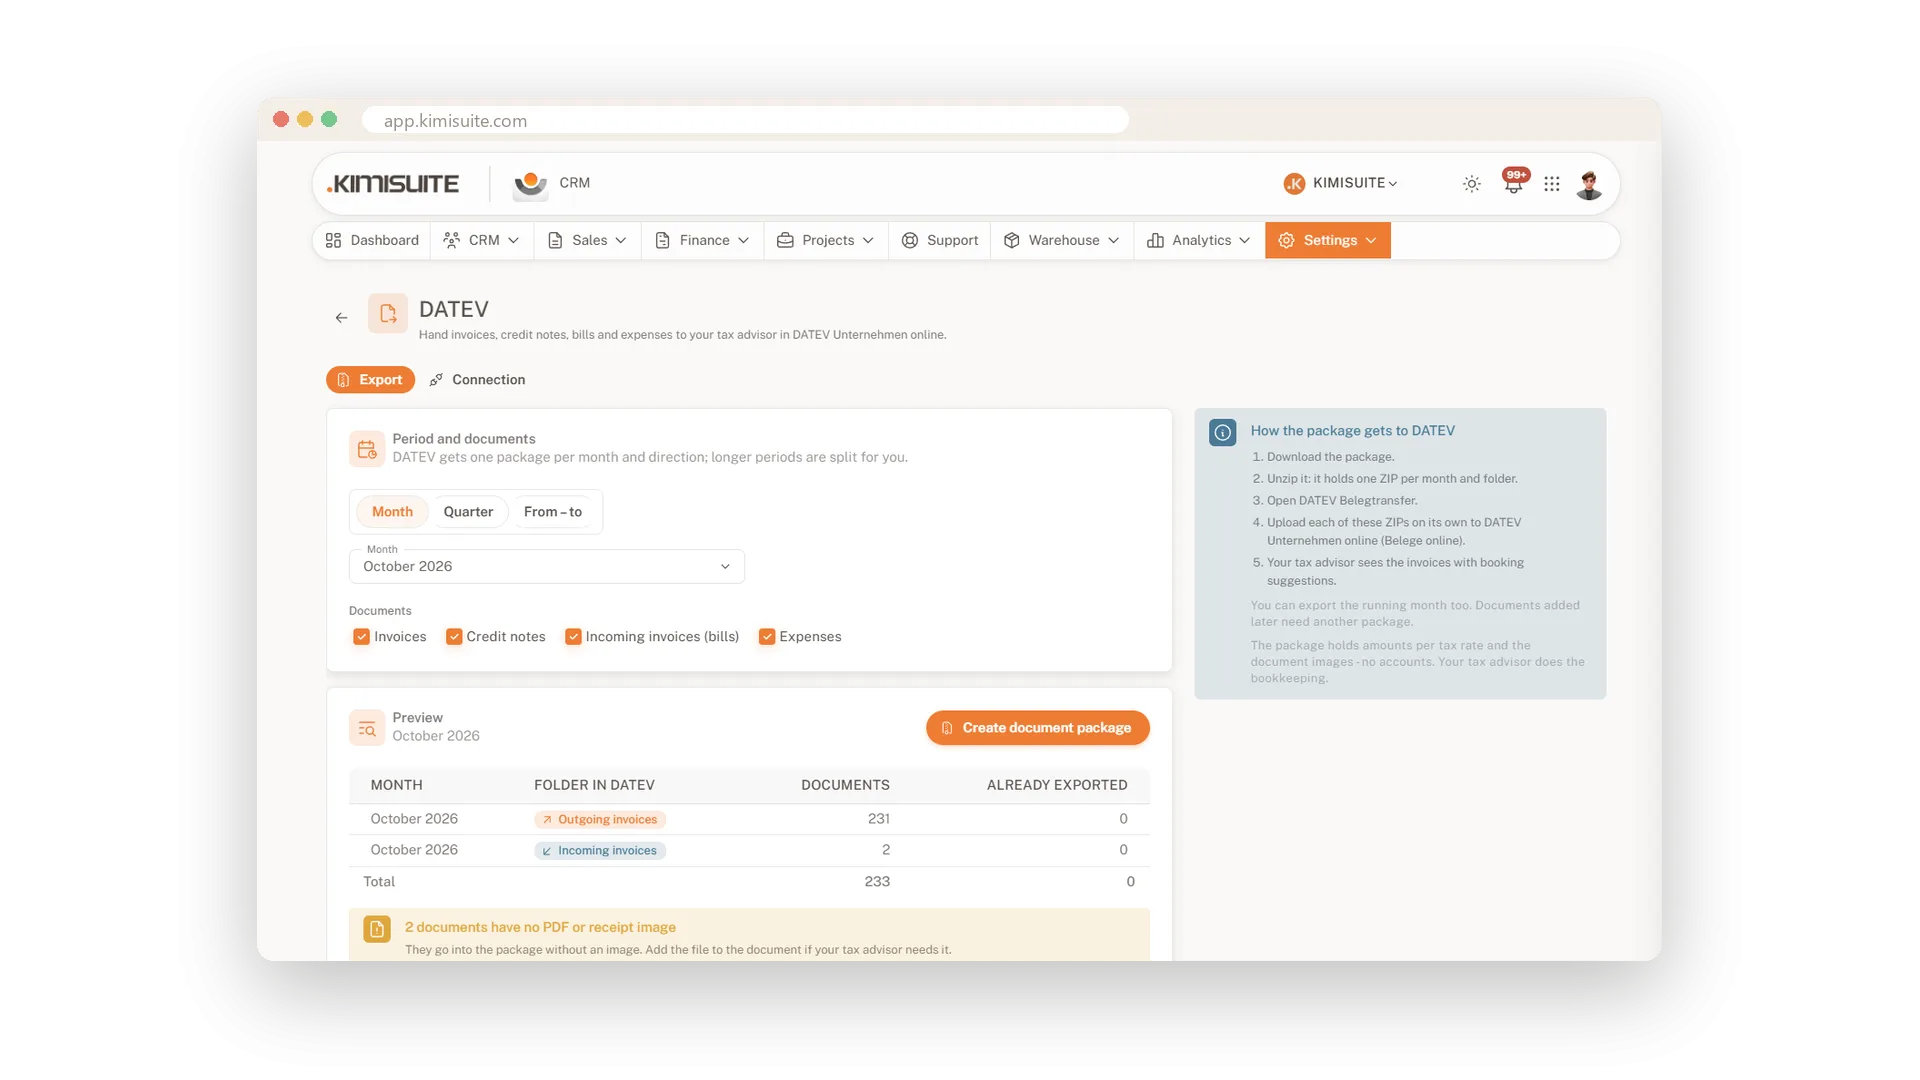Click the Incoming invoices folder tag
Screen dimensions: 1920x1080
click(600, 851)
